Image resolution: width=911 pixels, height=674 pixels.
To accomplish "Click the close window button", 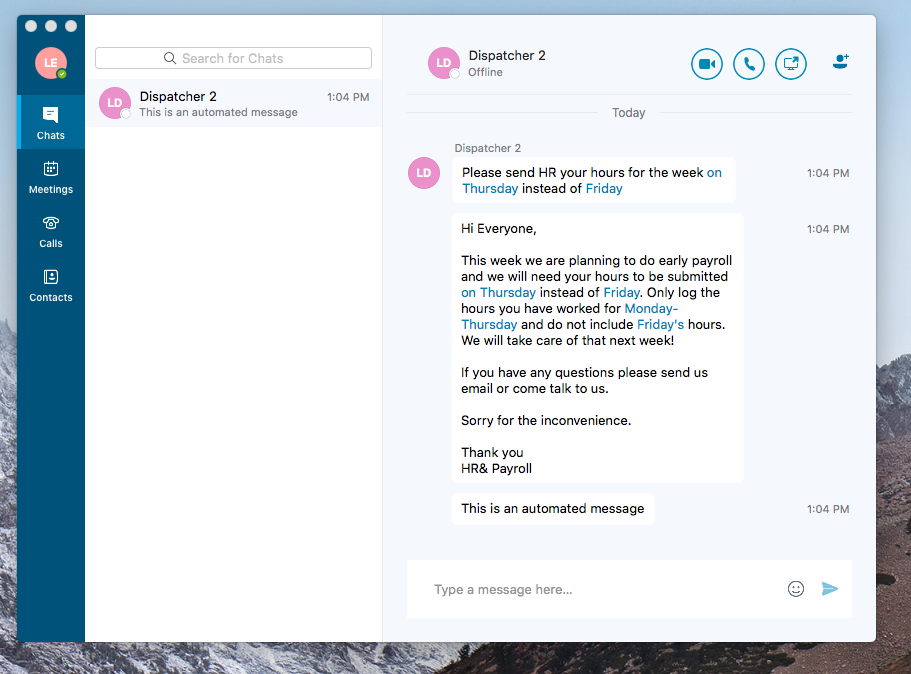I will (31, 26).
